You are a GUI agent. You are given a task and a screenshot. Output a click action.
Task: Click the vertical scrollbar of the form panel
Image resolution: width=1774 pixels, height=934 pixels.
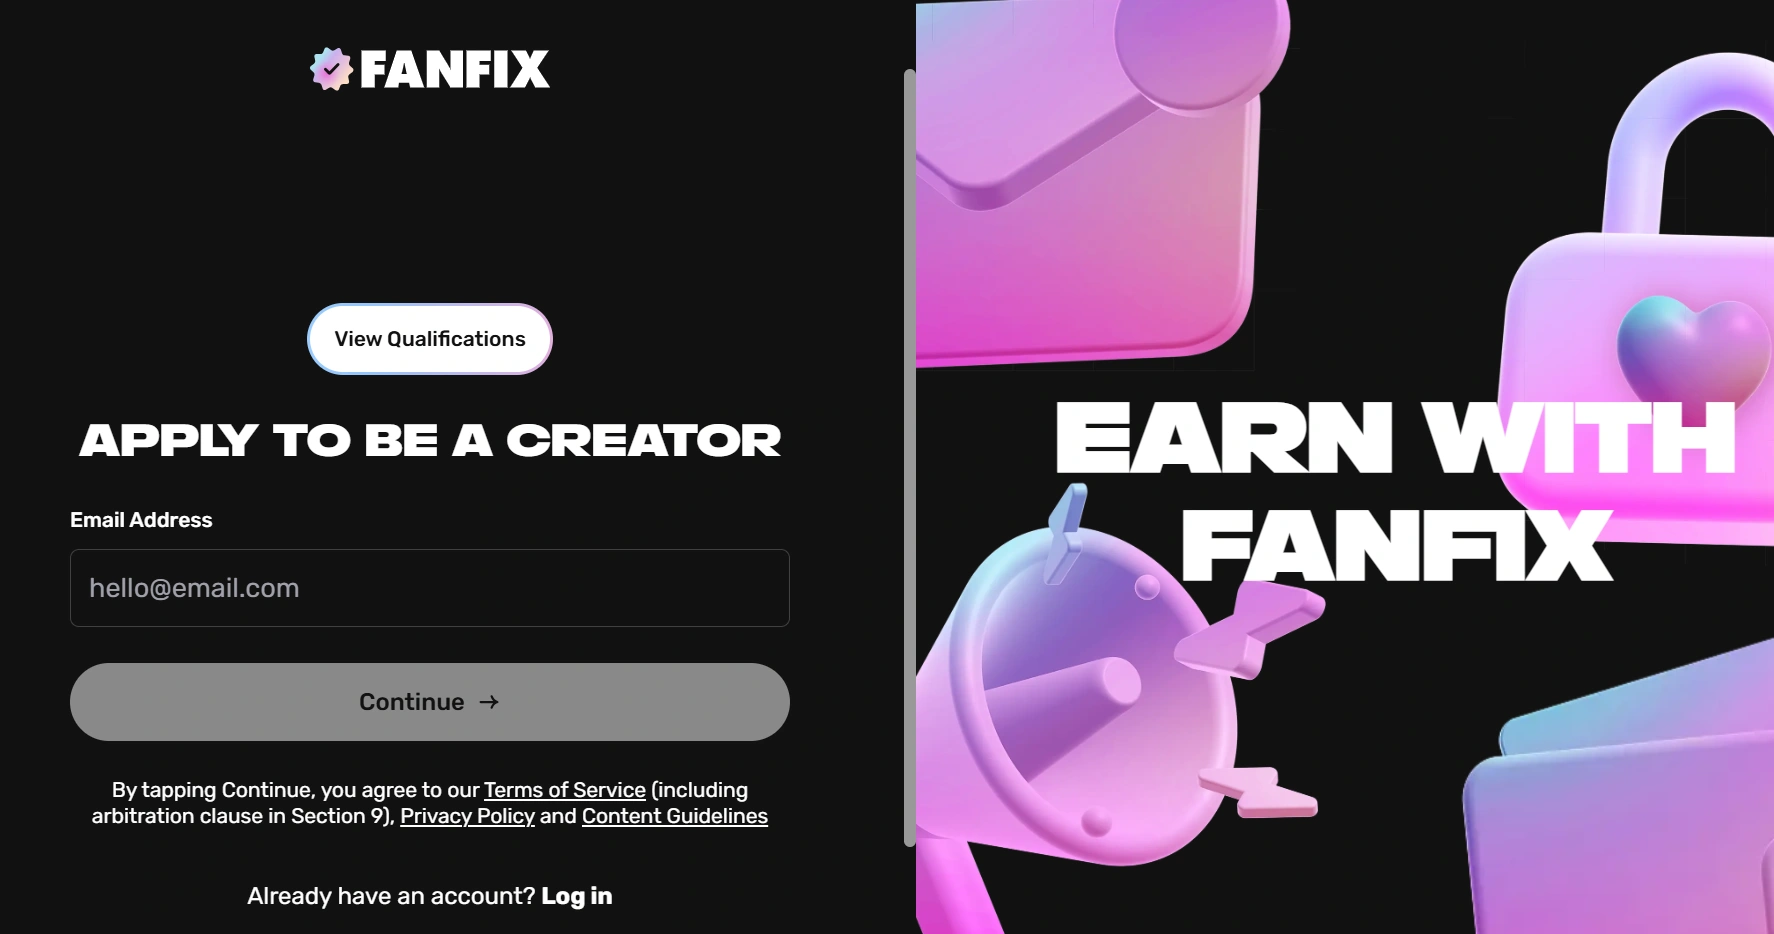click(x=909, y=458)
